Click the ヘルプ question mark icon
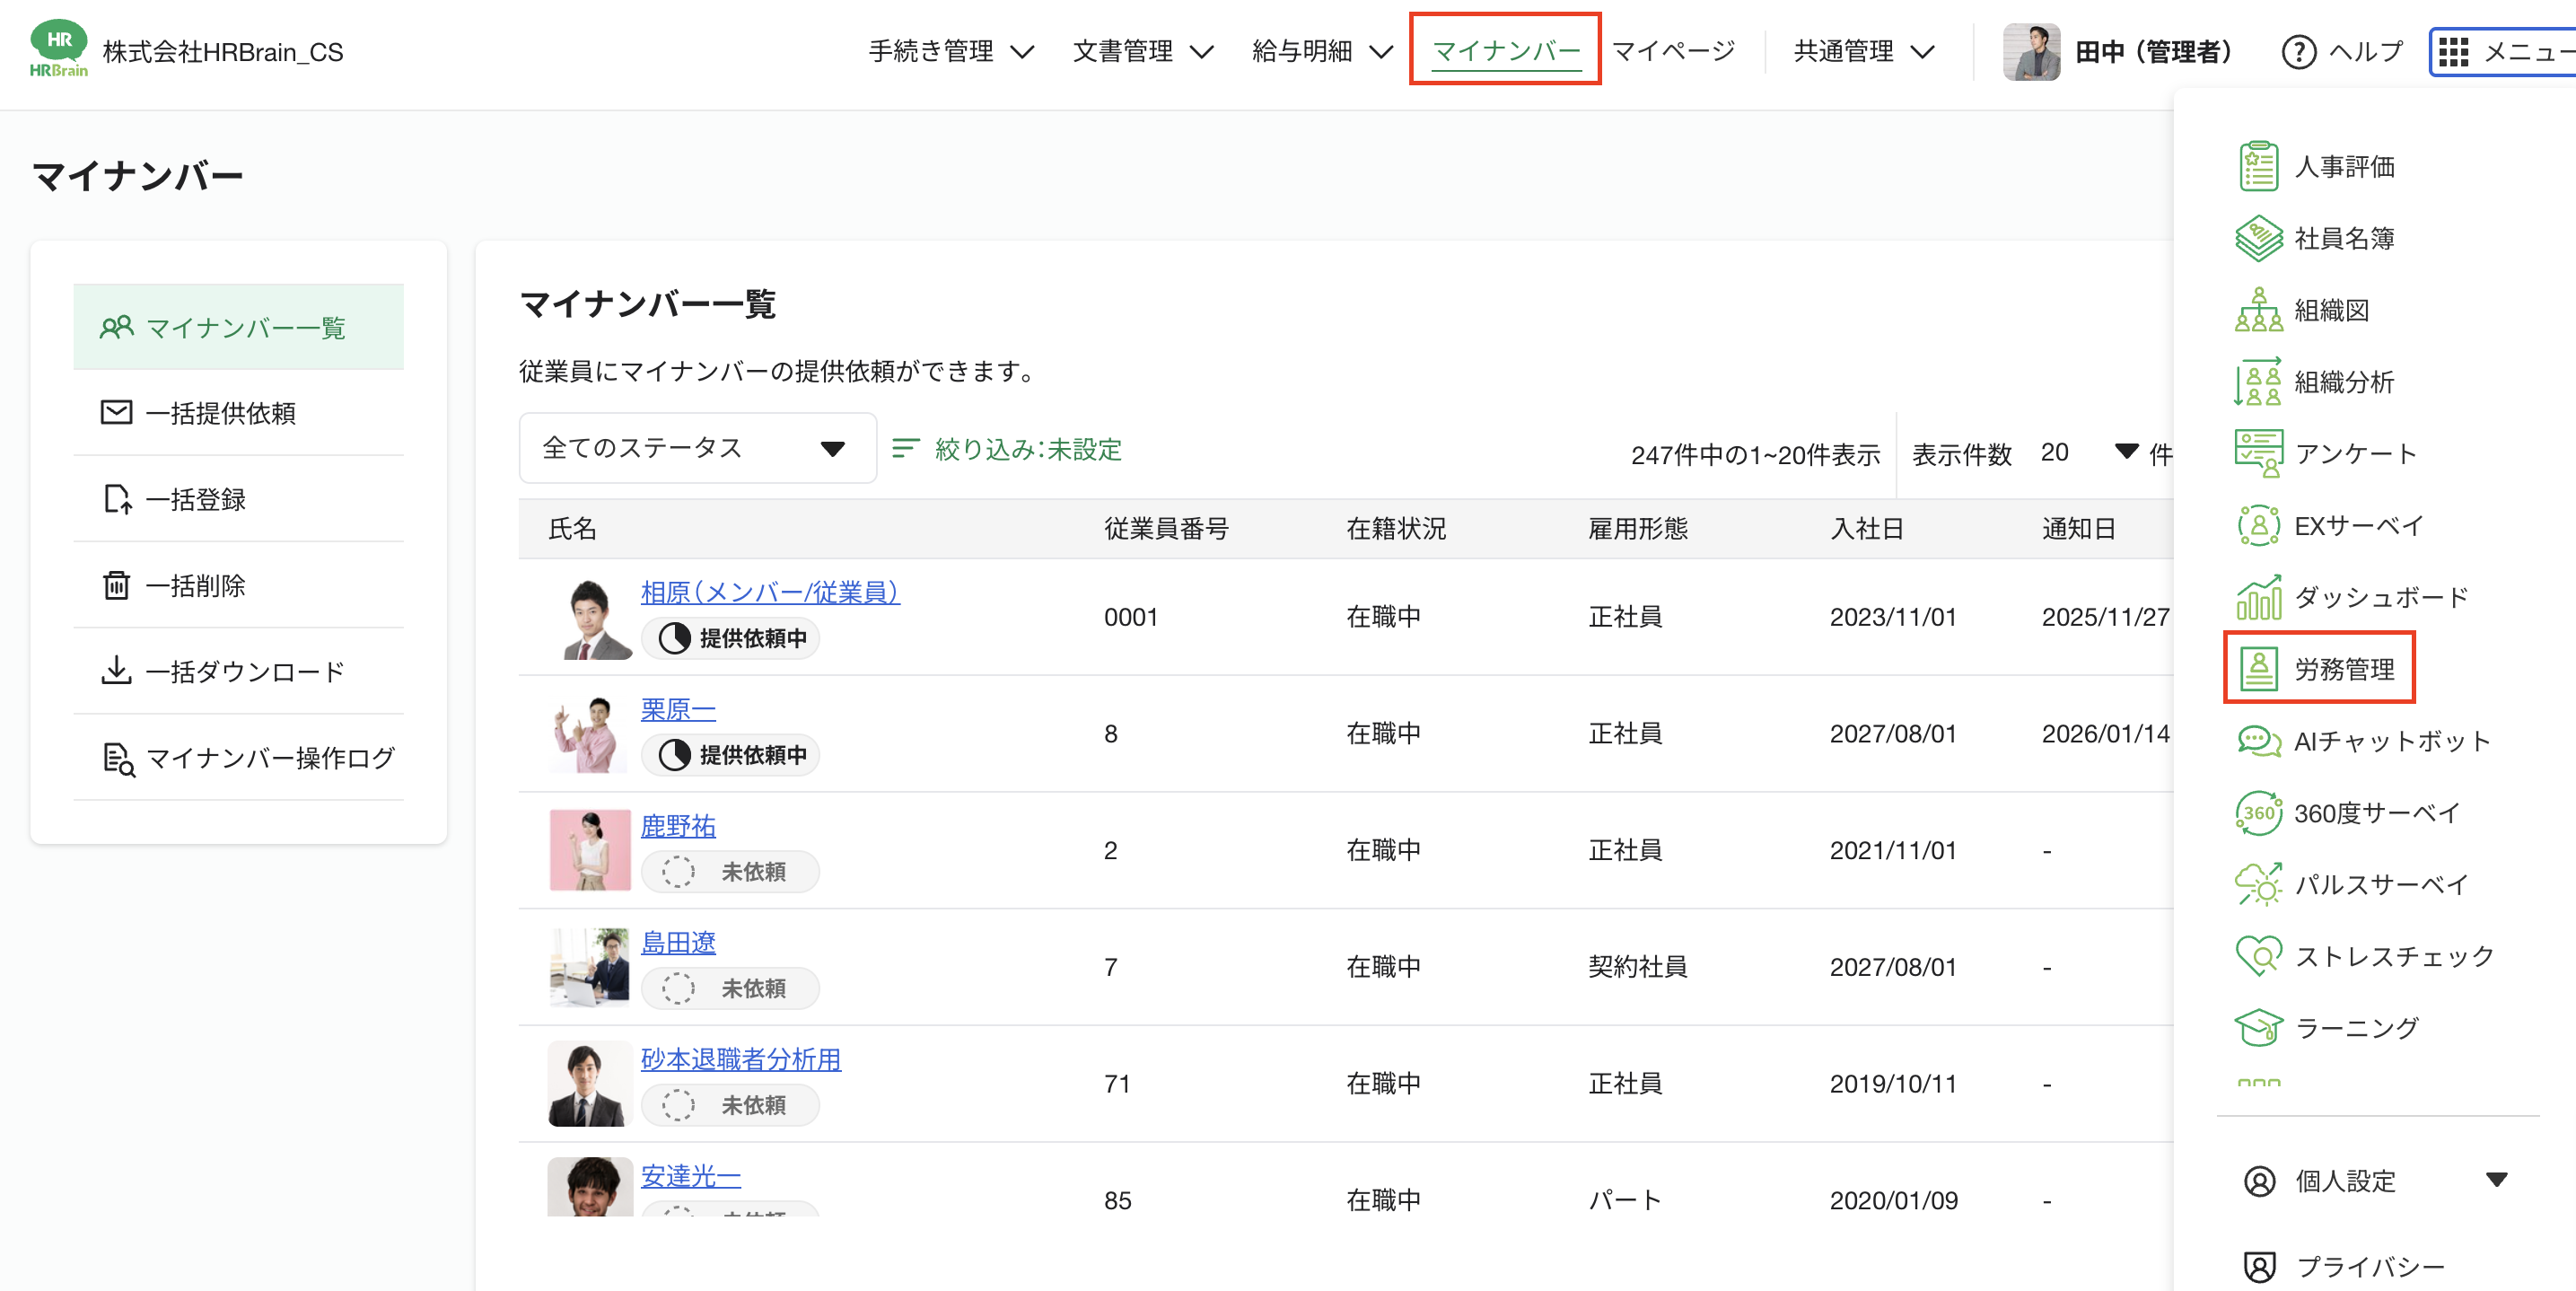Viewport: 2576px width, 1291px height. (x=2299, y=51)
